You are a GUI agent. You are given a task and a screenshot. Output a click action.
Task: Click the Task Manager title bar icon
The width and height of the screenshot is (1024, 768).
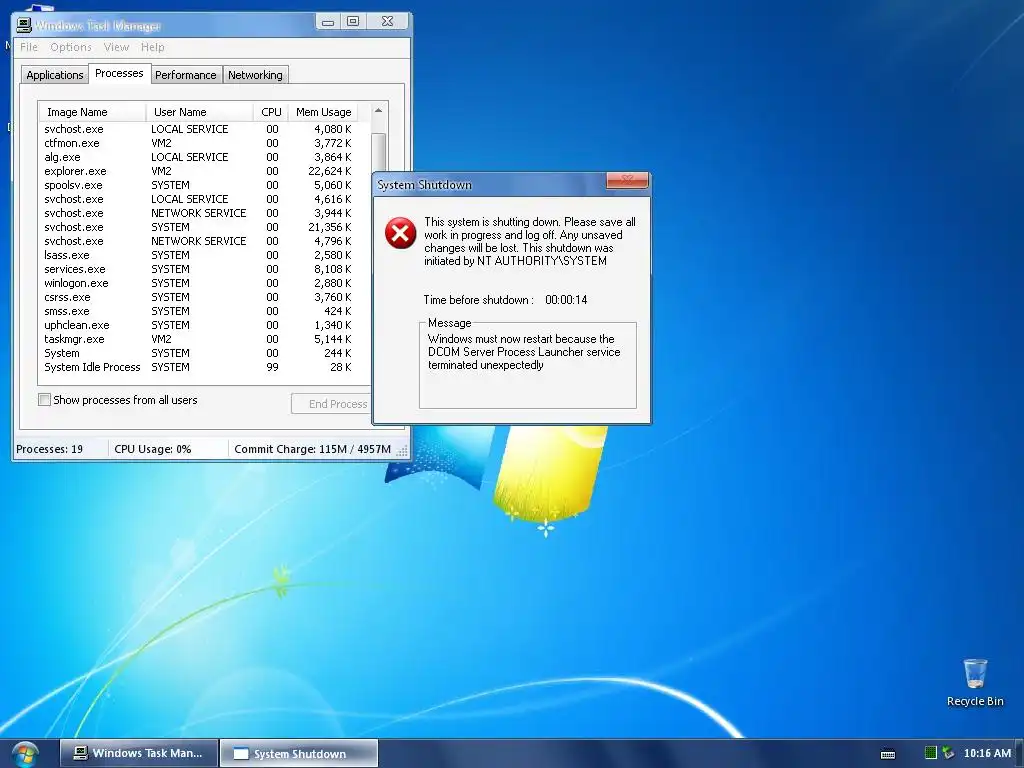(24, 25)
